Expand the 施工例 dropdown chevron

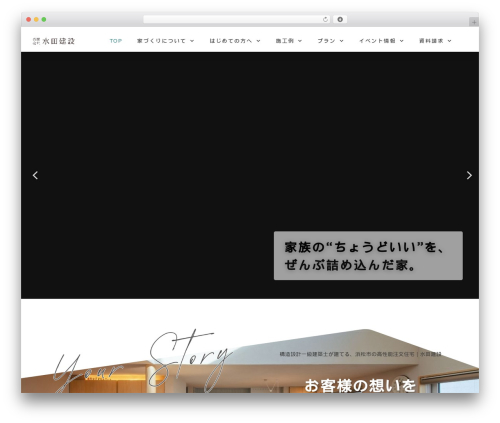pyautogui.click(x=300, y=41)
